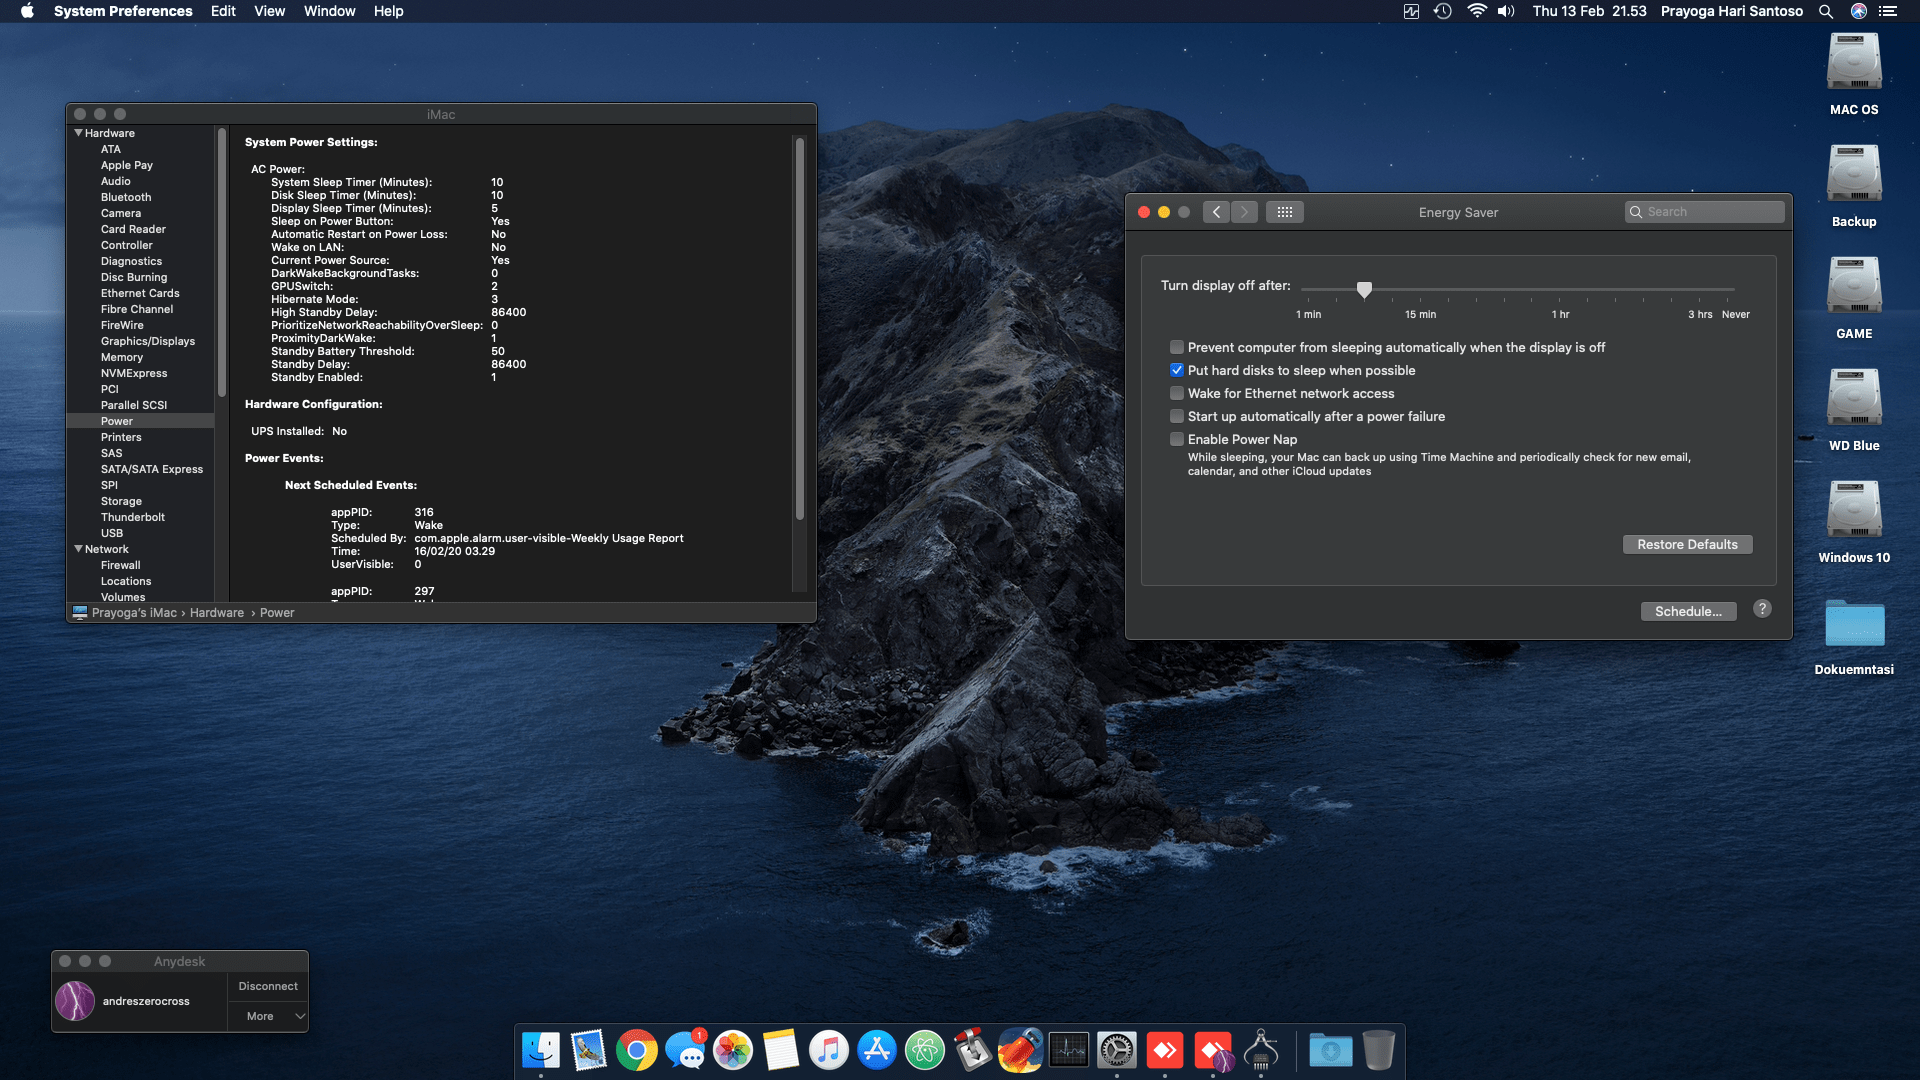Open Messages showing the notification badge
The height and width of the screenshot is (1080, 1920).
click(x=686, y=1051)
